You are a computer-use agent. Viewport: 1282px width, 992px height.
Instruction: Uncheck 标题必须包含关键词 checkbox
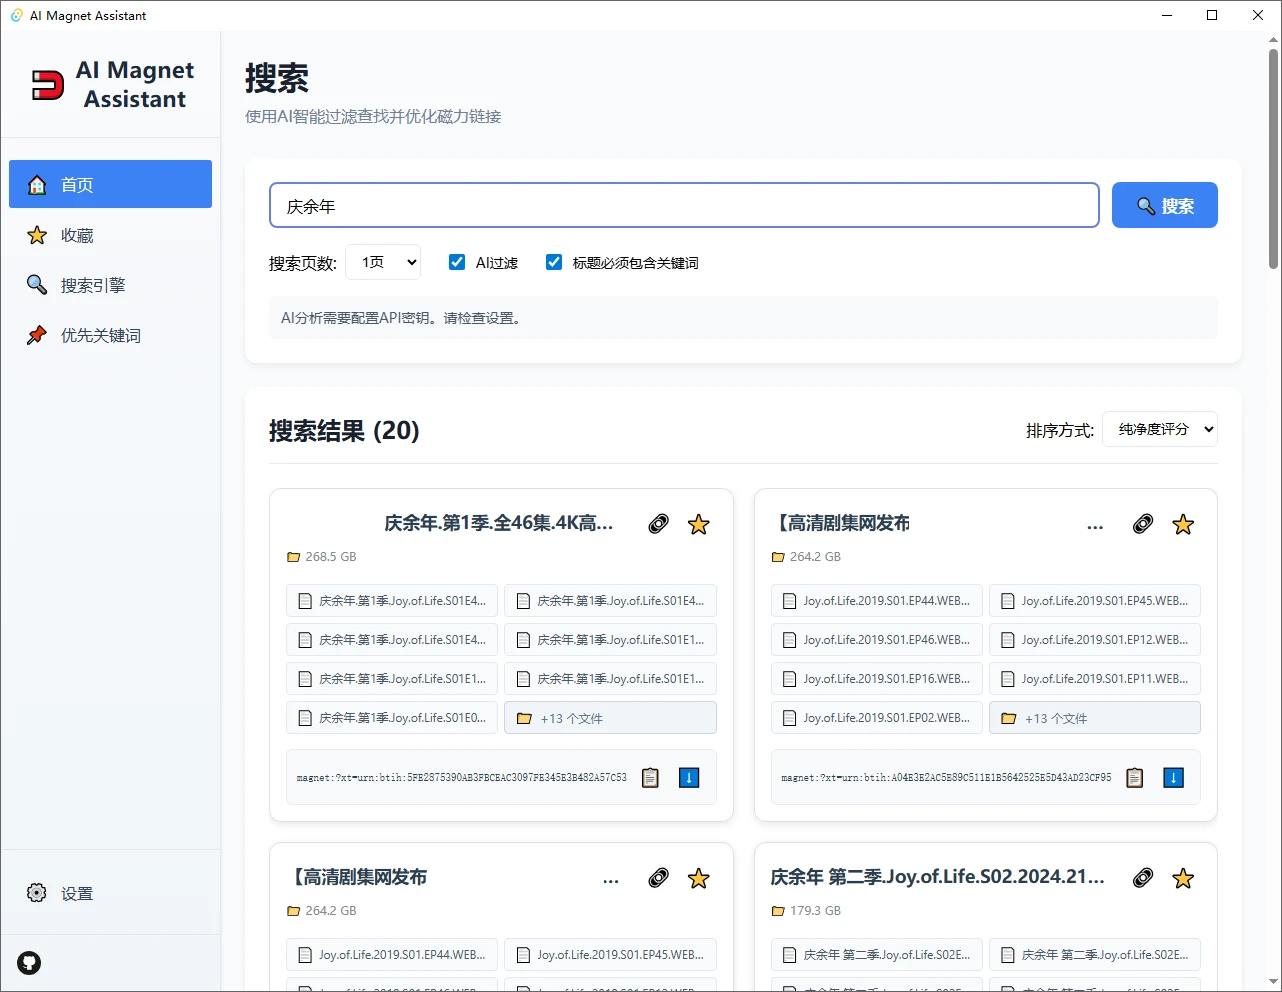coord(554,262)
